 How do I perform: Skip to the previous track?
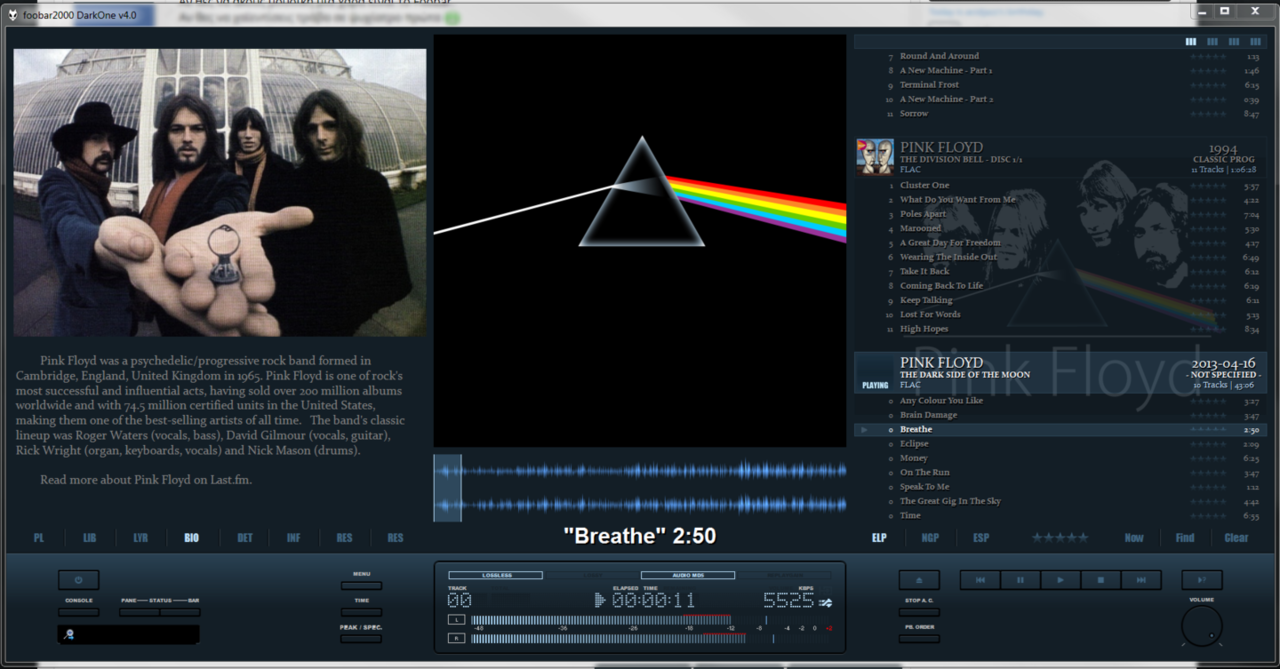click(980, 580)
